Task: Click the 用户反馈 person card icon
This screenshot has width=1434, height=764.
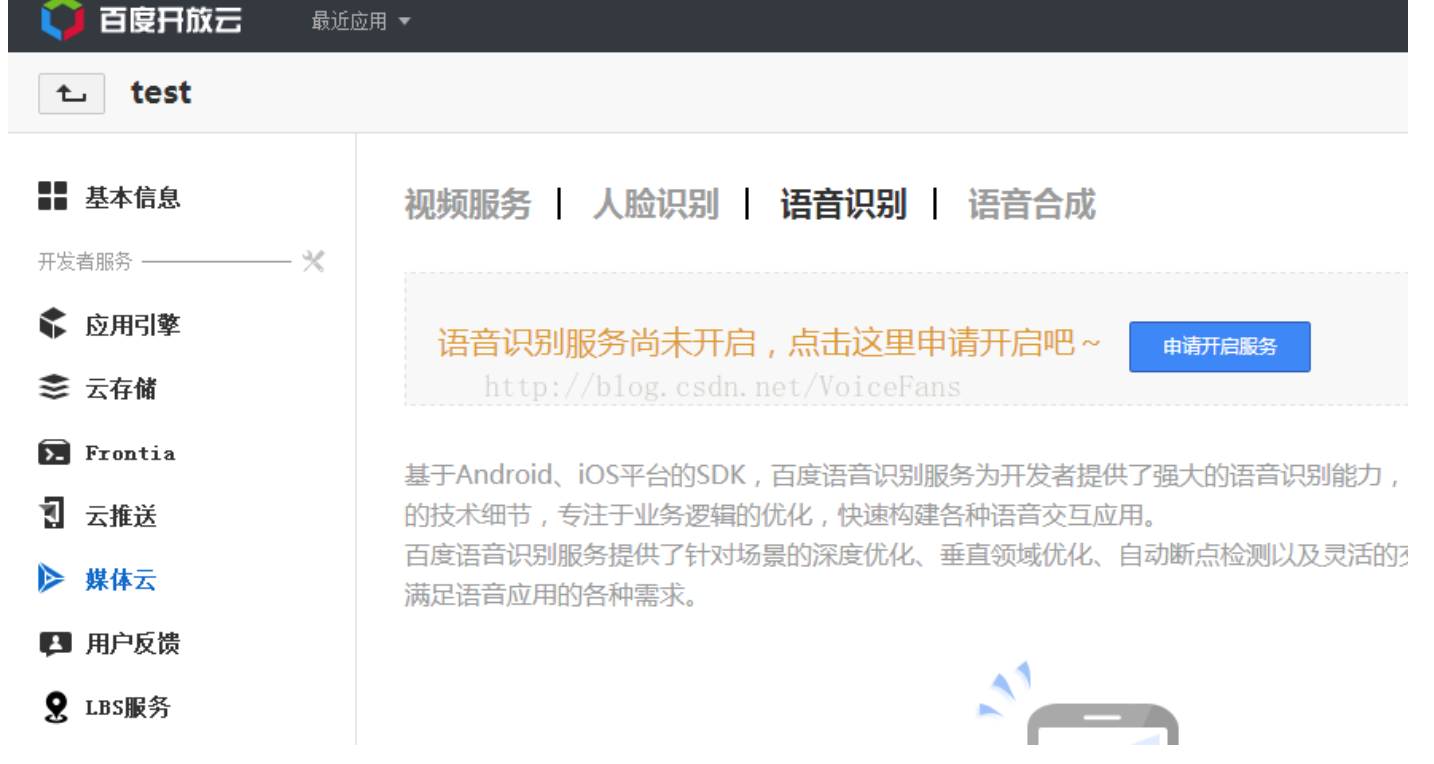Action: (54, 643)
